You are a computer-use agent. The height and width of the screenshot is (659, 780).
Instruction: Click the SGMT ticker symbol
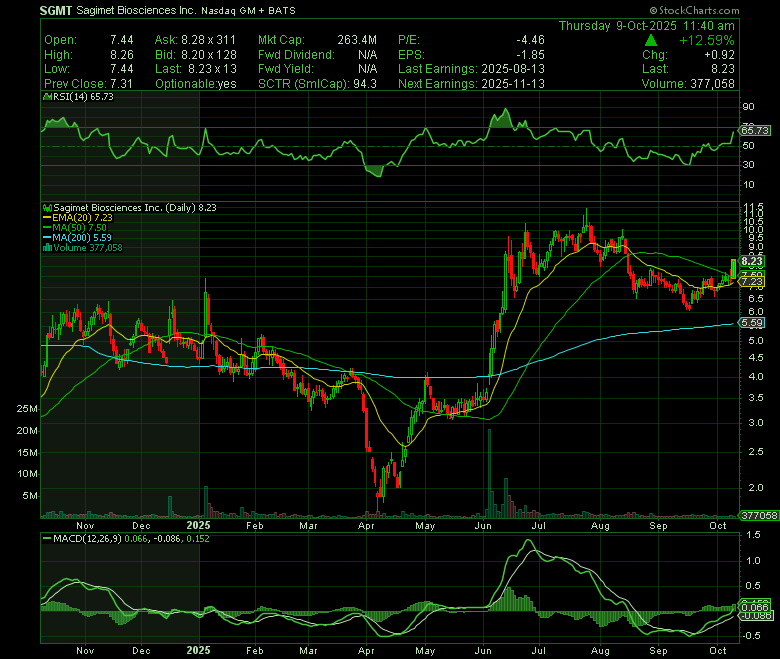pos(56,10)
